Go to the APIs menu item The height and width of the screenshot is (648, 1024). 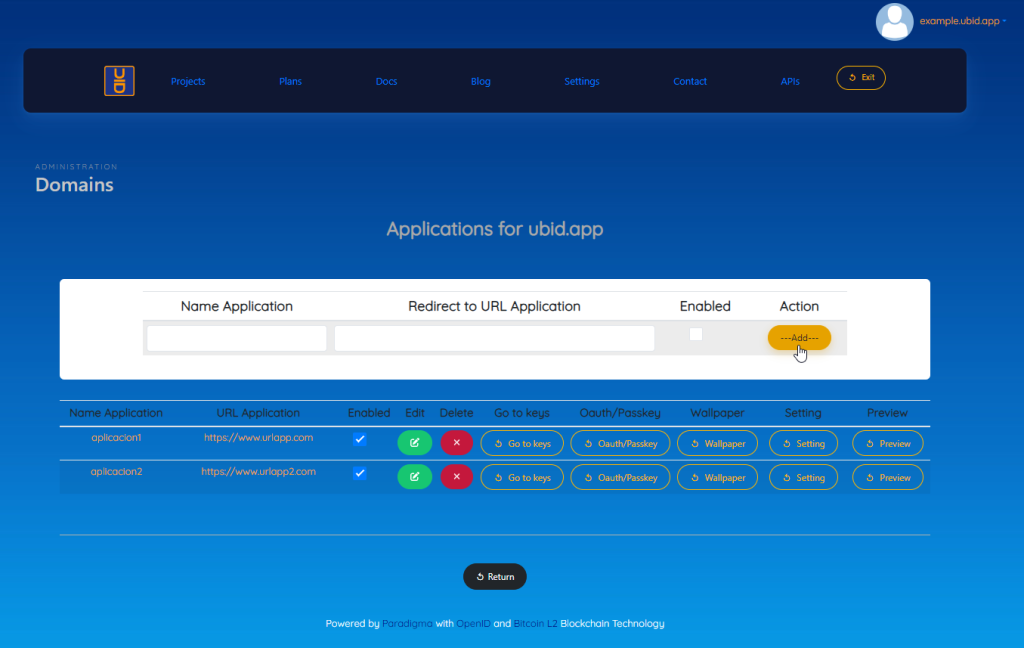click(x=790, y=81)
